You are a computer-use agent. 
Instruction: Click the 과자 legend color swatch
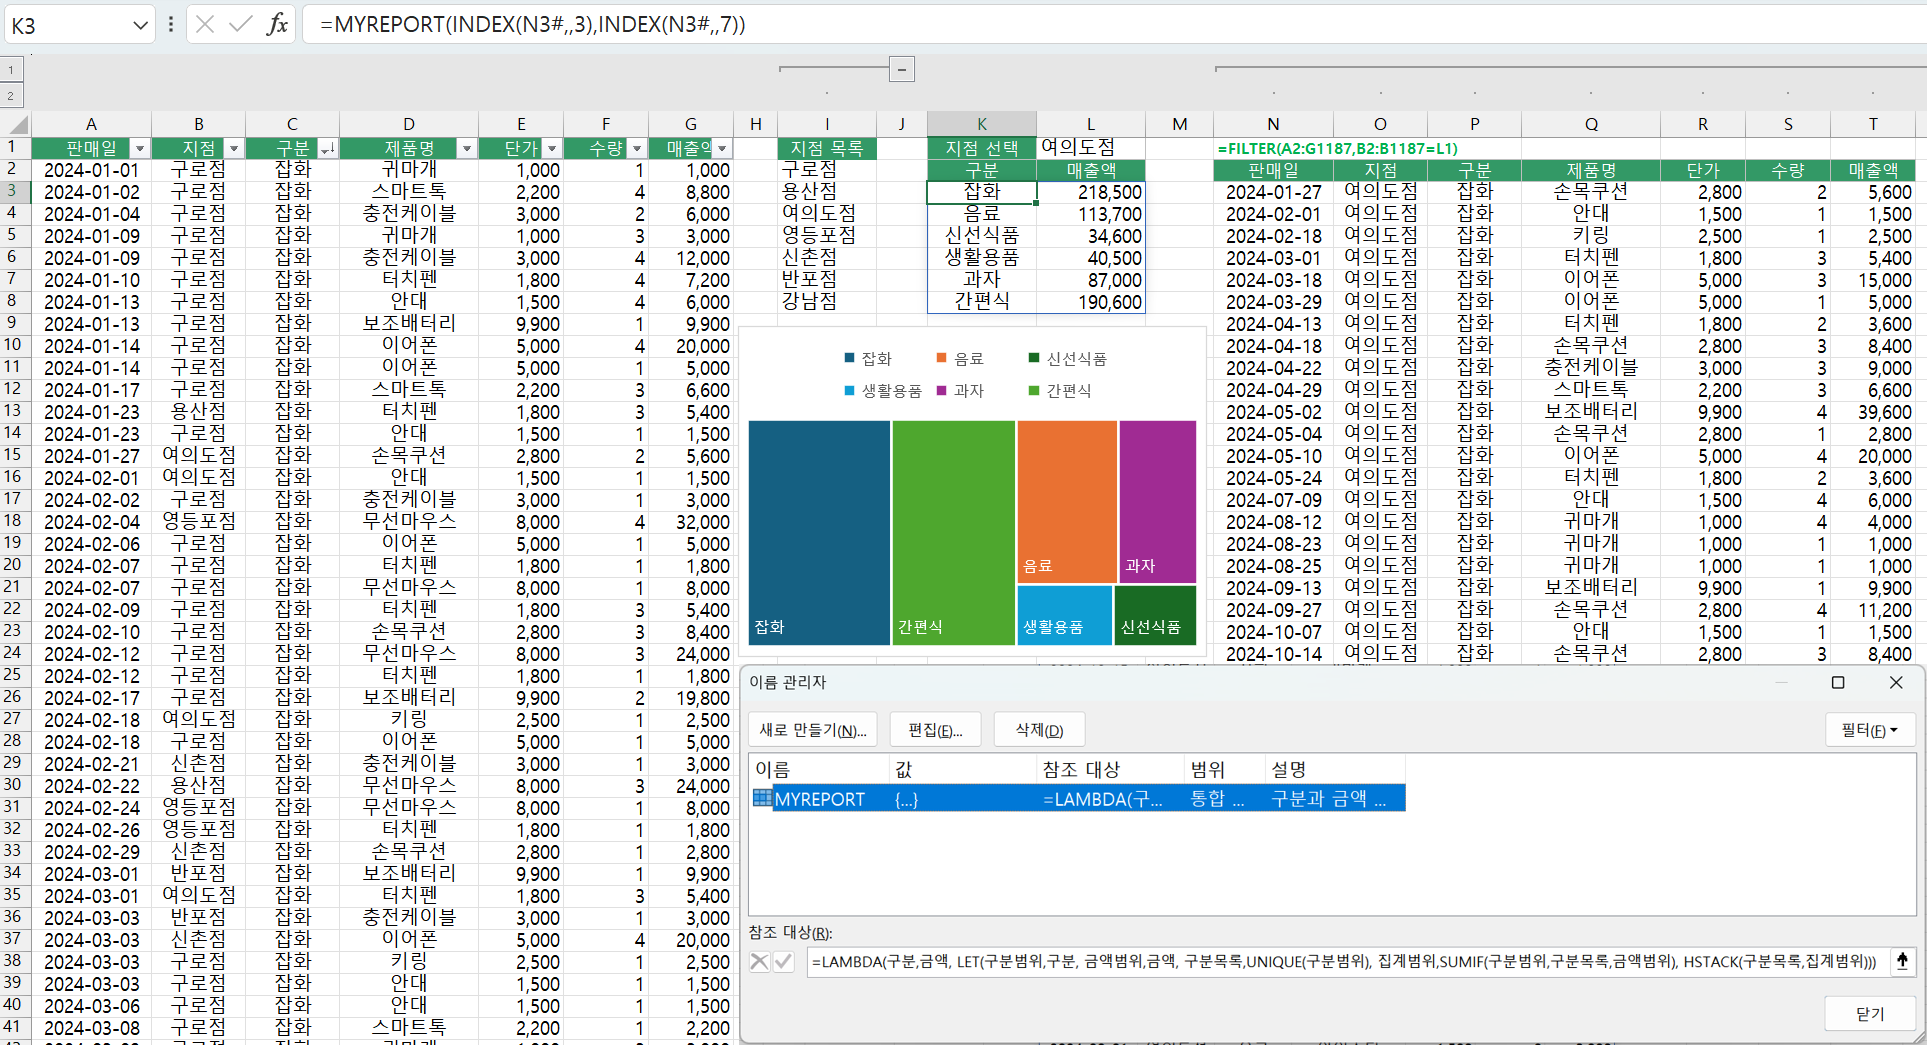tap(942, 390)
